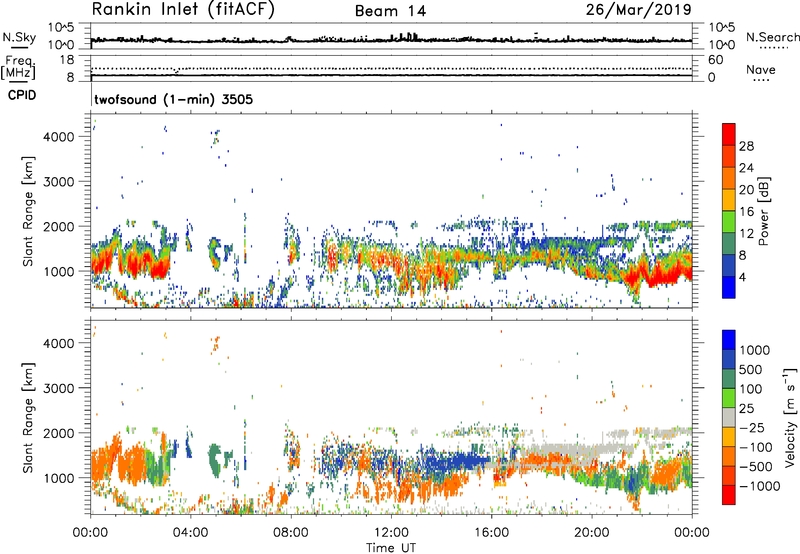
Task: Click the "Nave" legend label
Action: (x=761, y=69)
